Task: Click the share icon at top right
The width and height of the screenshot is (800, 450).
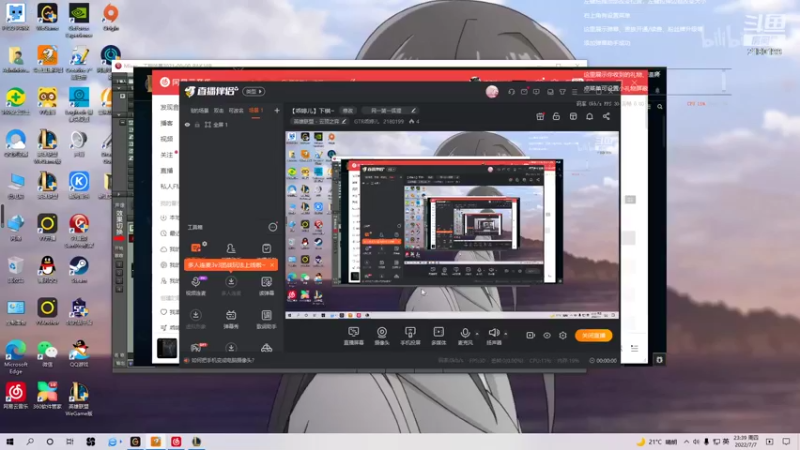Action: coord(606,116)
